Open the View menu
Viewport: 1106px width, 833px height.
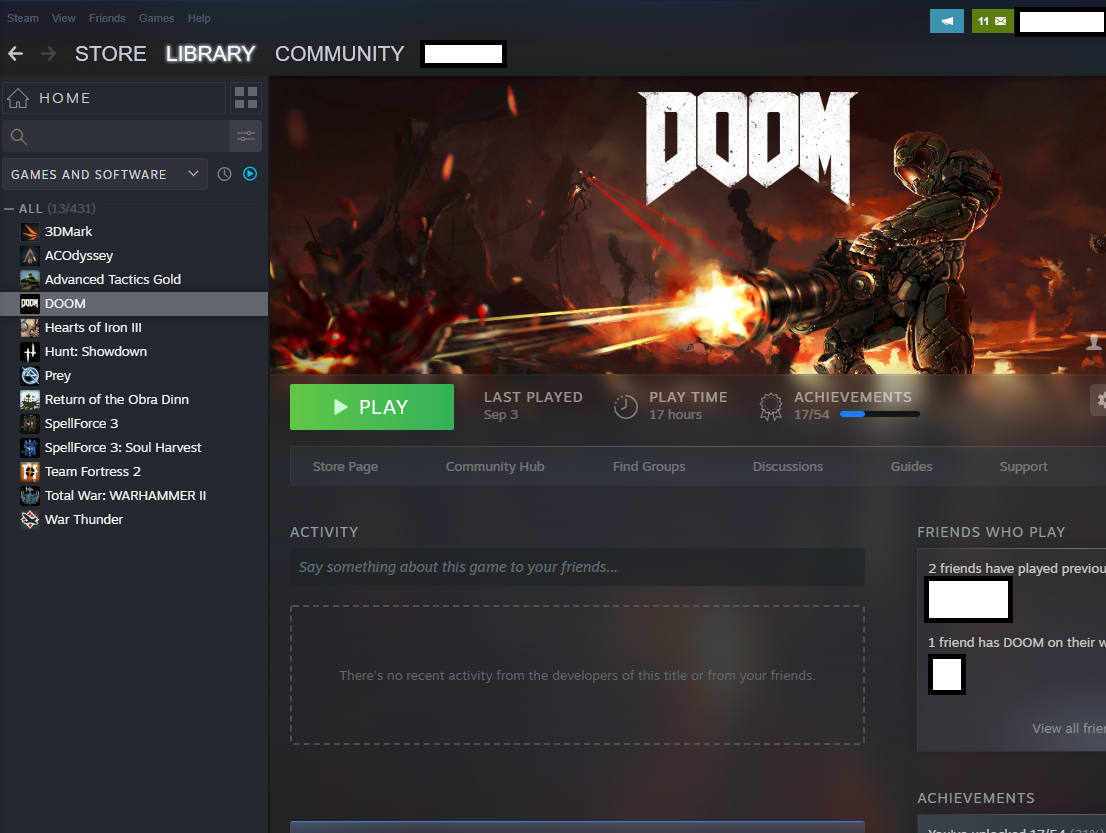63,18
